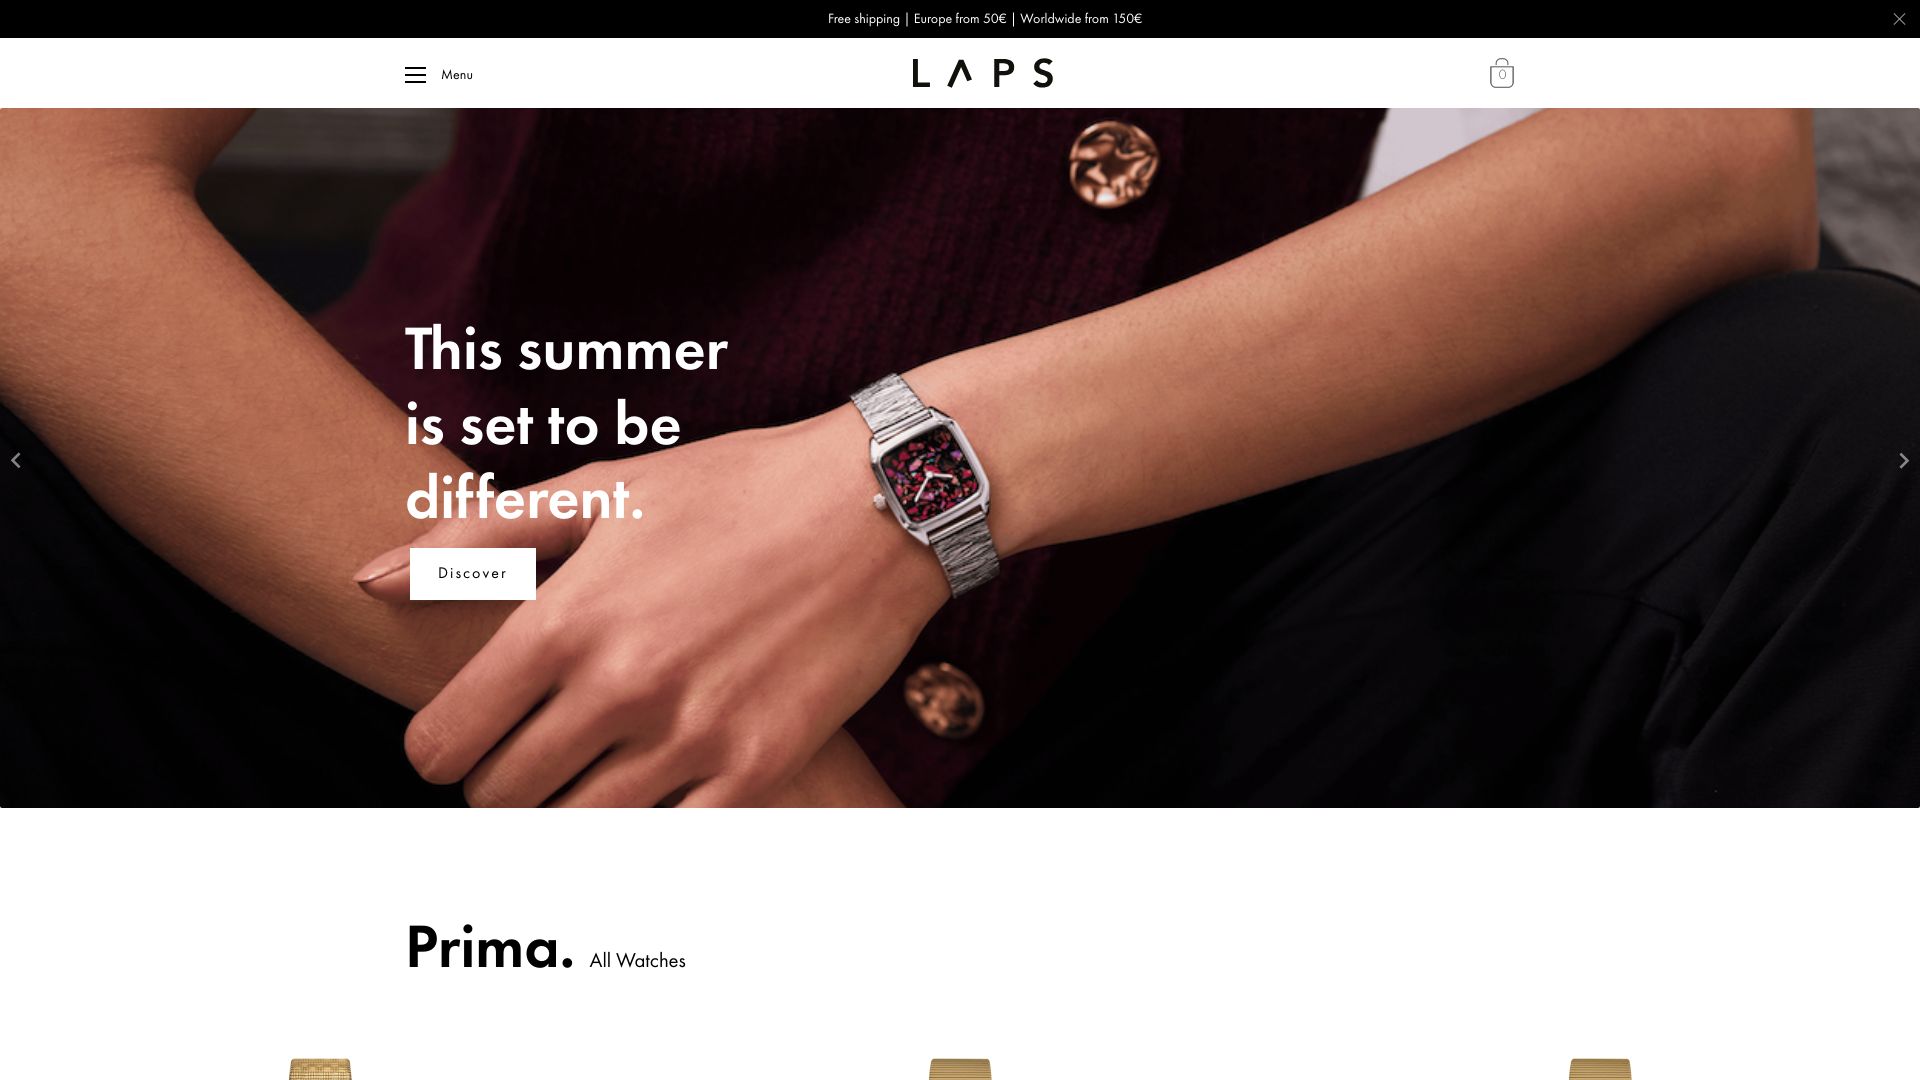Click the Discover button
Viewport: 1920px width, 1080px height.
[473, 574]
